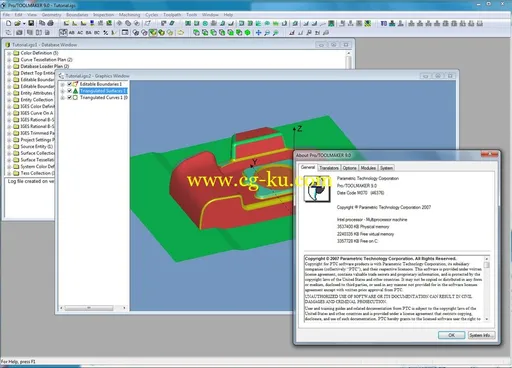Select the Entity Attributes tree row
512x368 pixels.
35,93
